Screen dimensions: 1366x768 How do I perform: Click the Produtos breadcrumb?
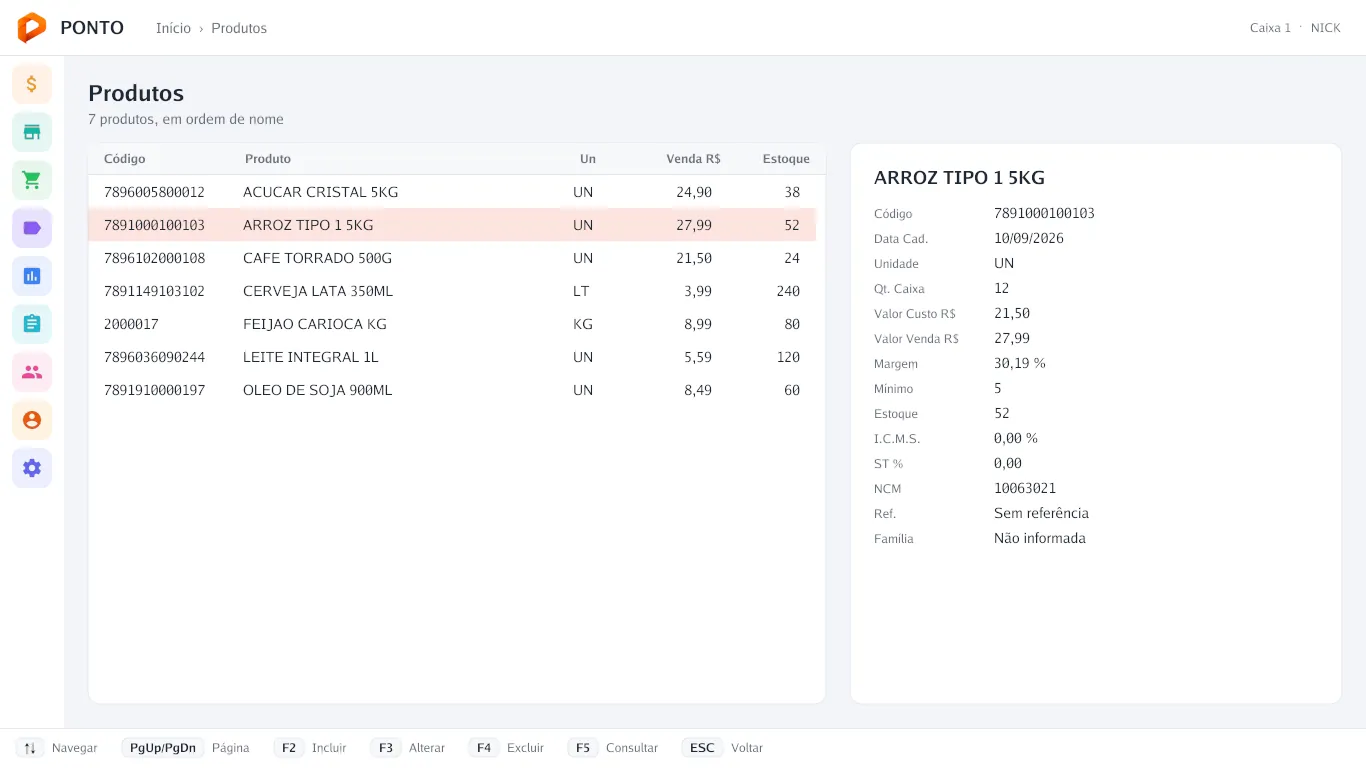click(x=239, y=28)
